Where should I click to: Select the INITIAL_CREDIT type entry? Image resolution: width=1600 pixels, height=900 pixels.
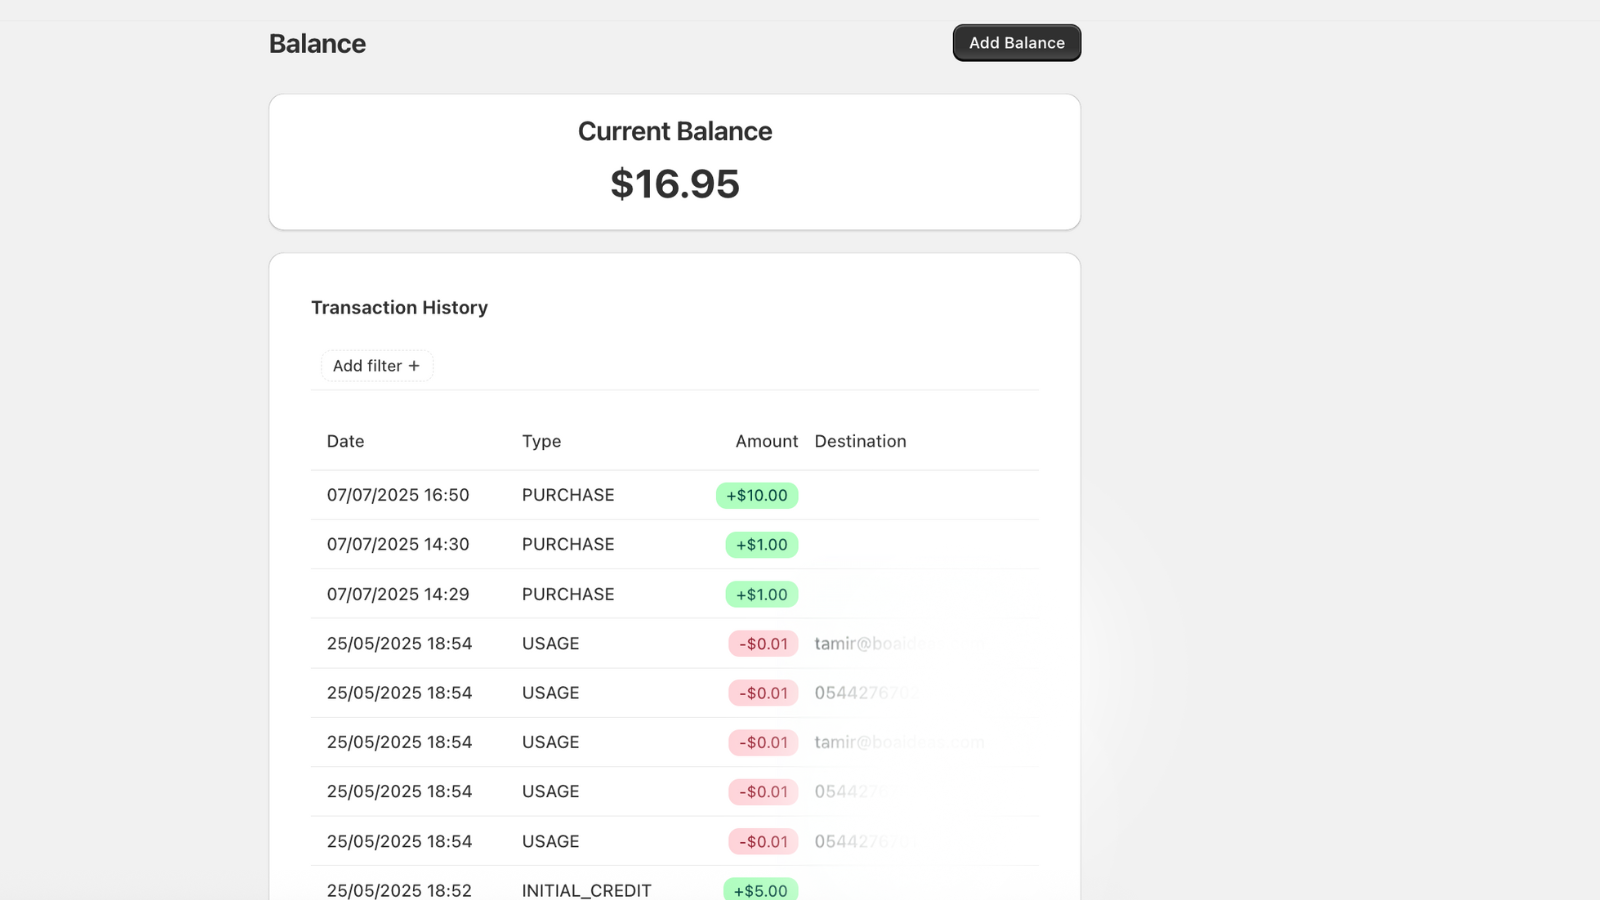[x=586, y=889]
